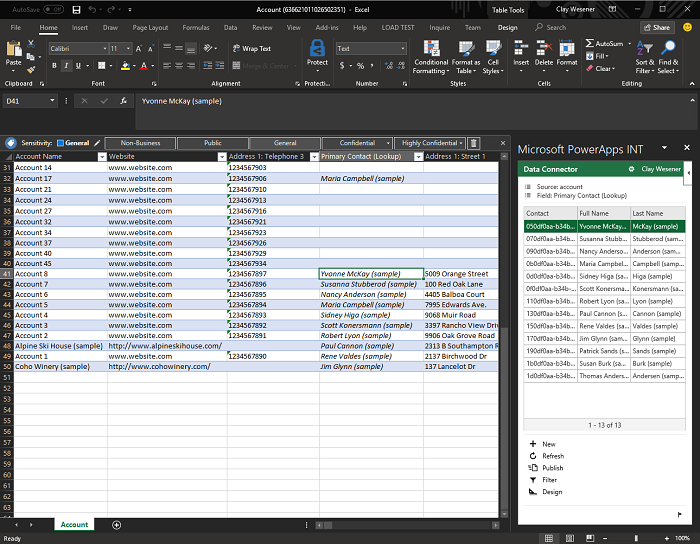700x544 pixels.
Task: Open the Account Name column filter dropdown
Action: click(101, 157)
